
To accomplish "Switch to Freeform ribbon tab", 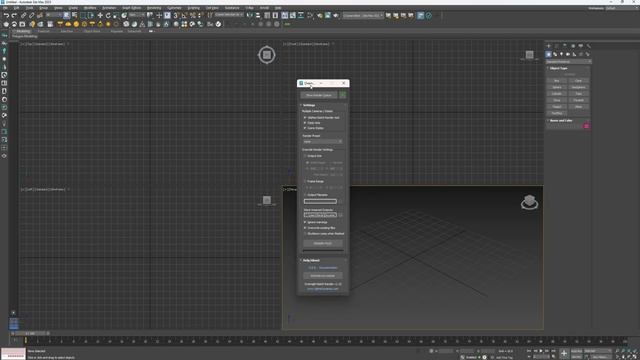I will click(43, 31).
